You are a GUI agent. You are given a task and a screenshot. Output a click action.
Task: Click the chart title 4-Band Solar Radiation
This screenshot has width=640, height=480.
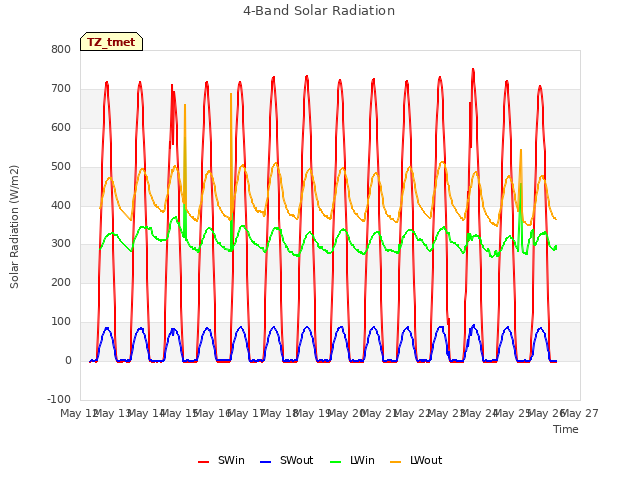click(x=319, y=11)
